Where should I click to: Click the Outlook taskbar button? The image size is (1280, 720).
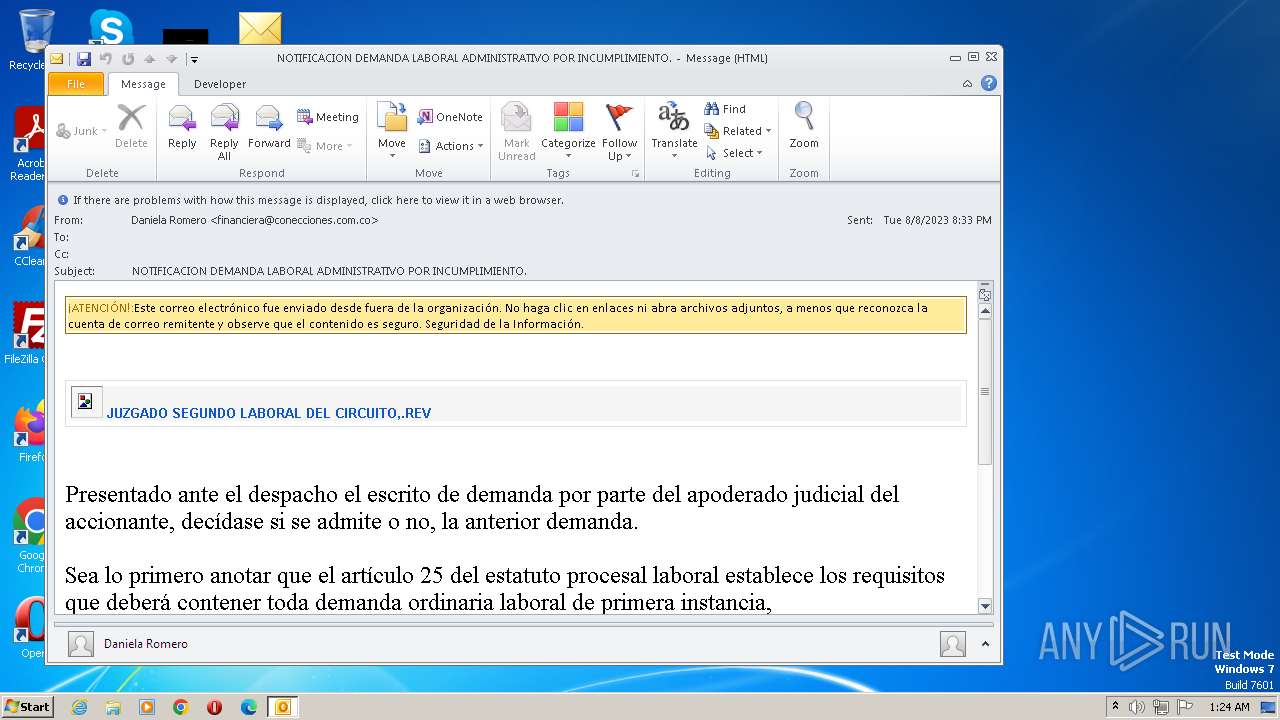[283, 707]
